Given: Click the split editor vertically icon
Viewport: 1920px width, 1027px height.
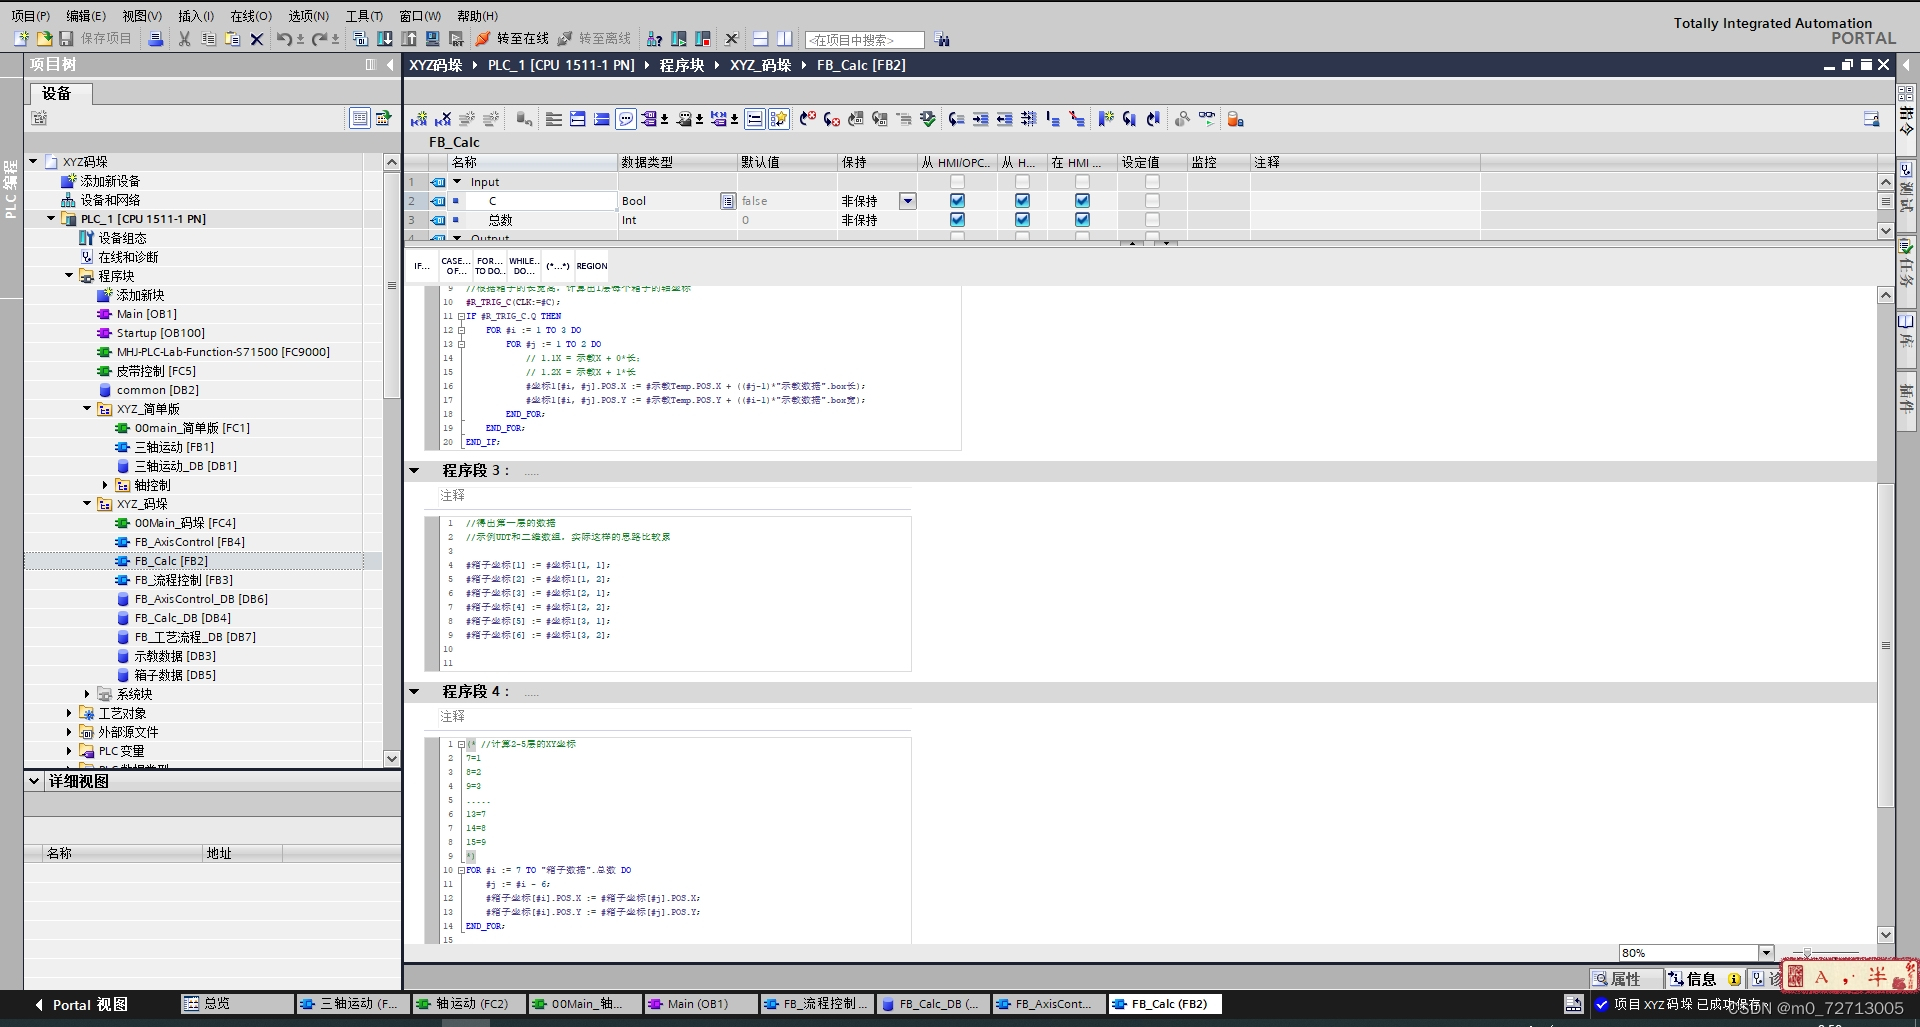Looking at the screenshot, I should (x=785, y=39).
